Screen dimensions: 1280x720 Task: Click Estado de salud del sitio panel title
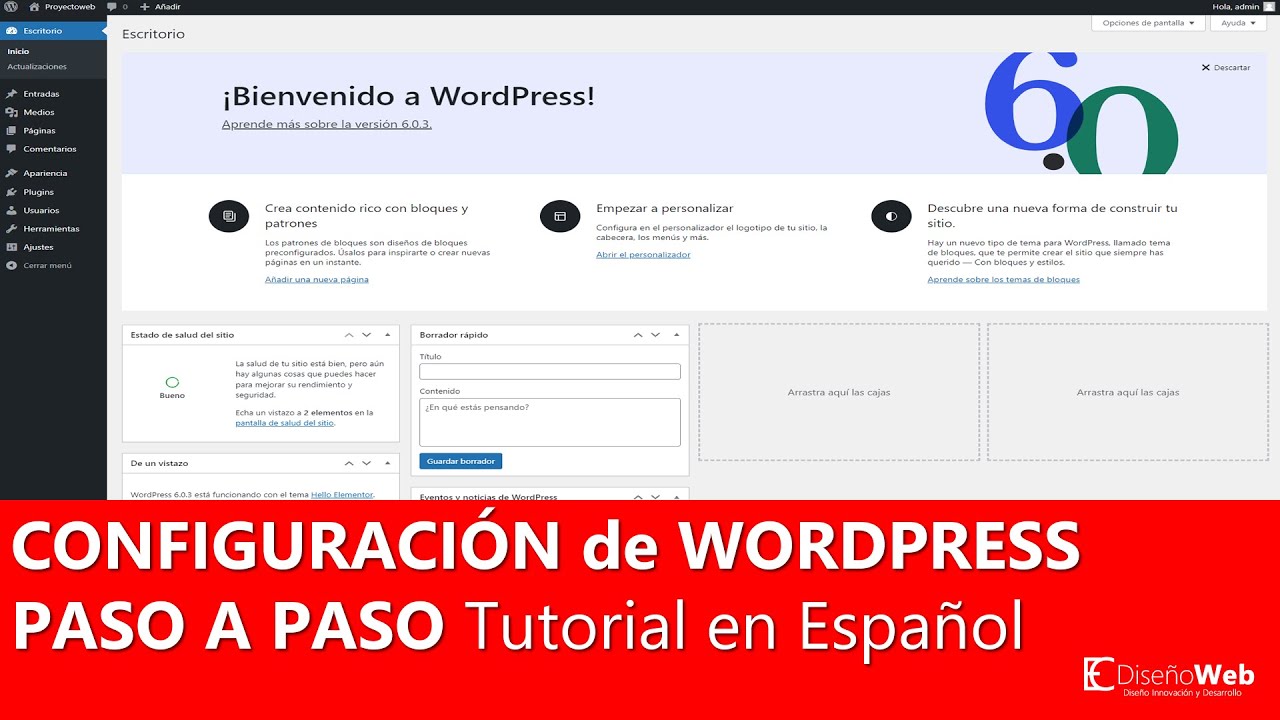coord(182,335)
